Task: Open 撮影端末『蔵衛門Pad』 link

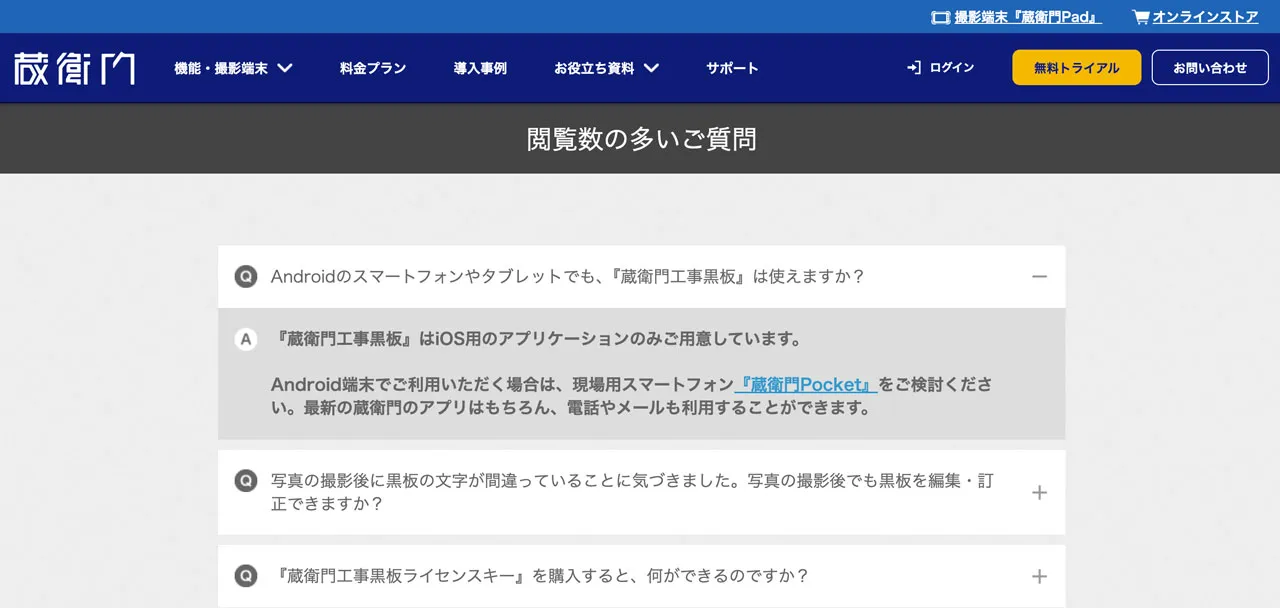Action: (1028, 17)
